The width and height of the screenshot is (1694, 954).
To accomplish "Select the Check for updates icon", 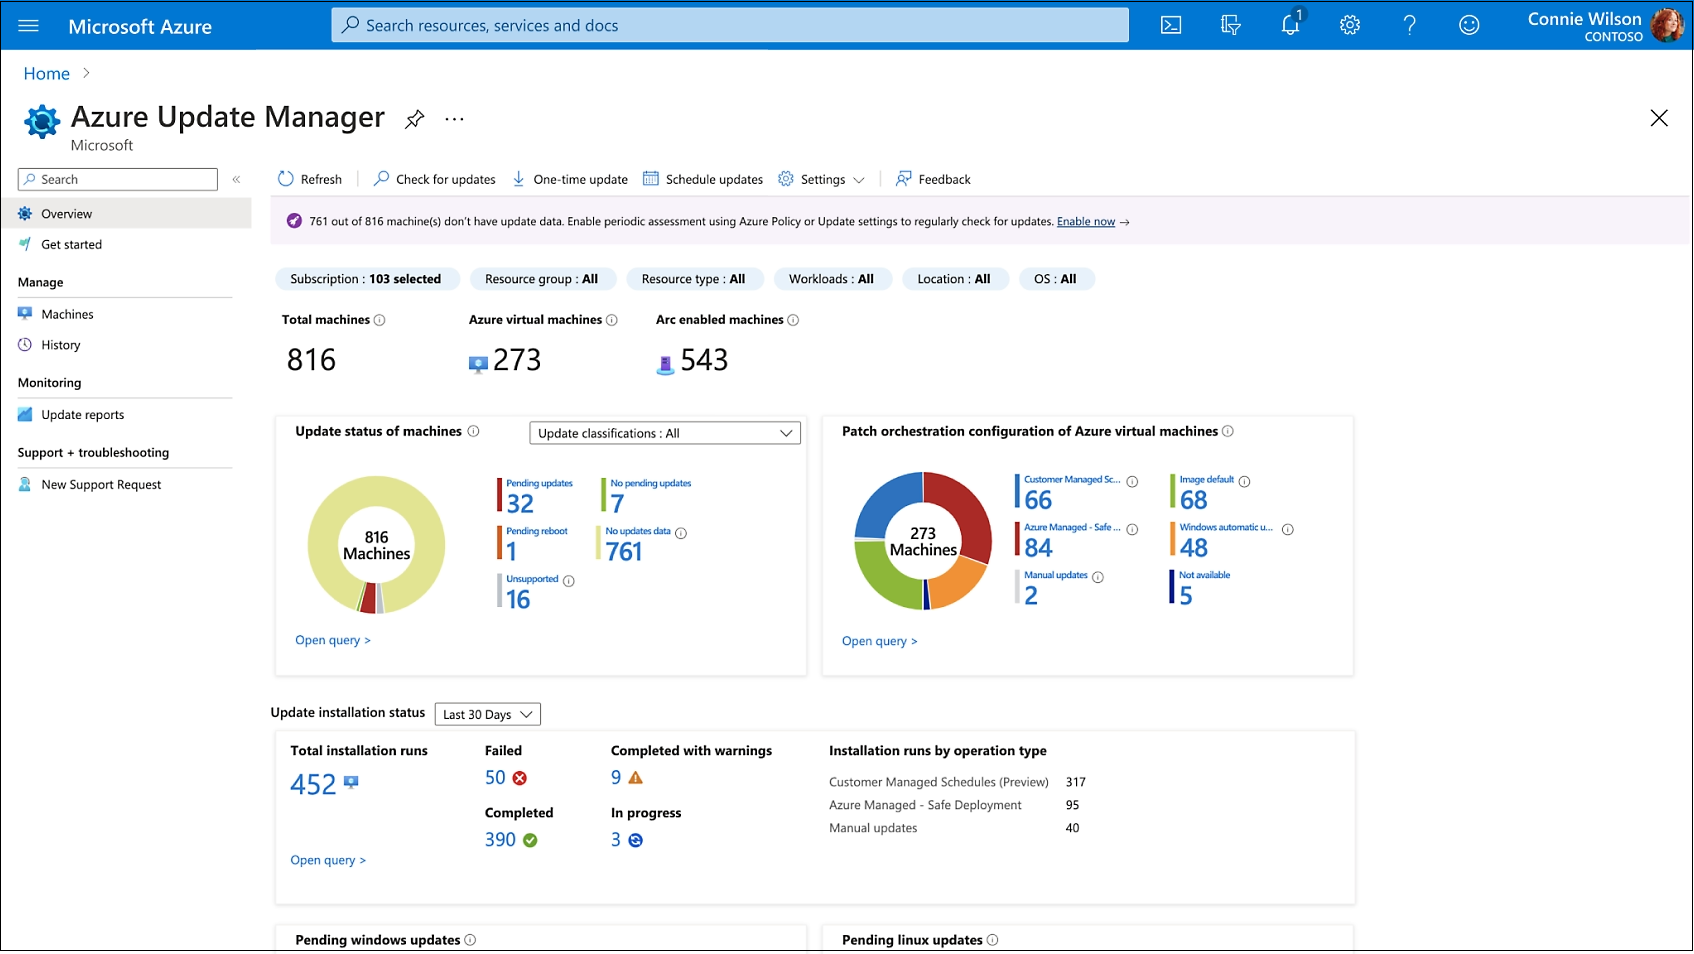I will pos(380,179).
